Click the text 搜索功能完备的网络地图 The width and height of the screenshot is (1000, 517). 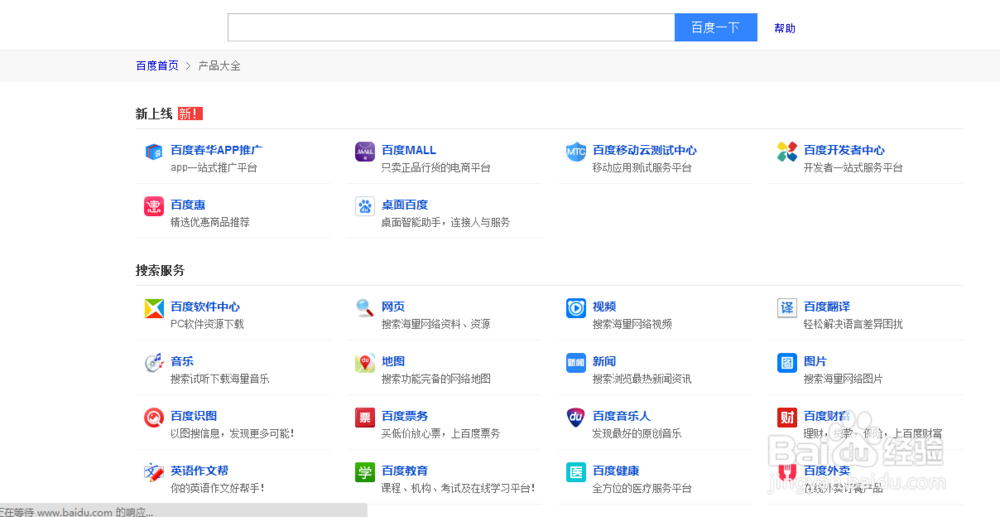pos(436,379)
